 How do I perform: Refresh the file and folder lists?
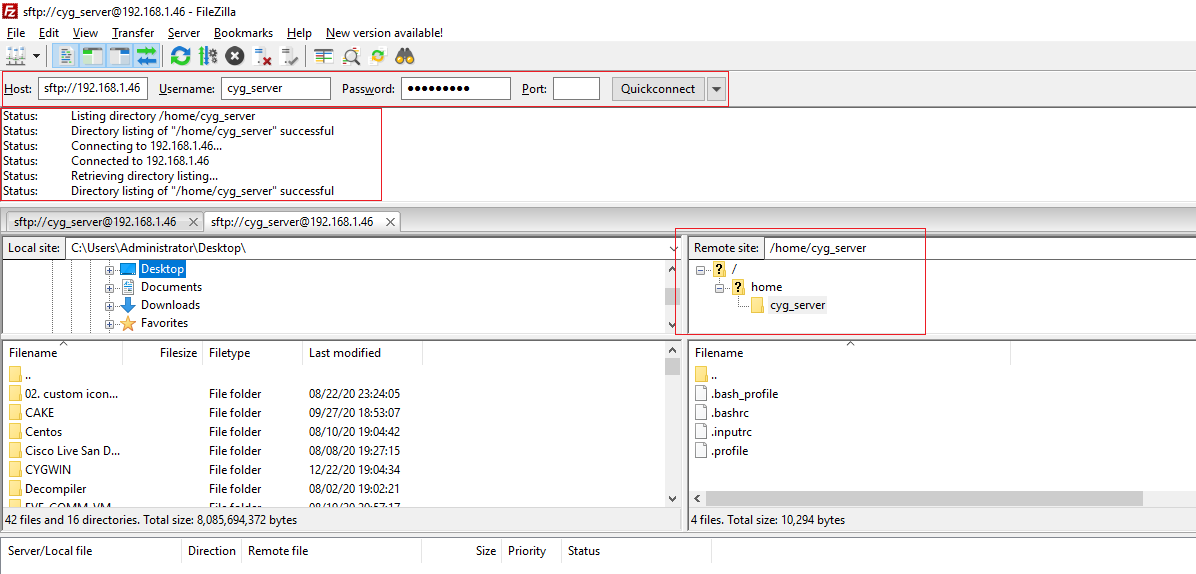coord(180,56)
